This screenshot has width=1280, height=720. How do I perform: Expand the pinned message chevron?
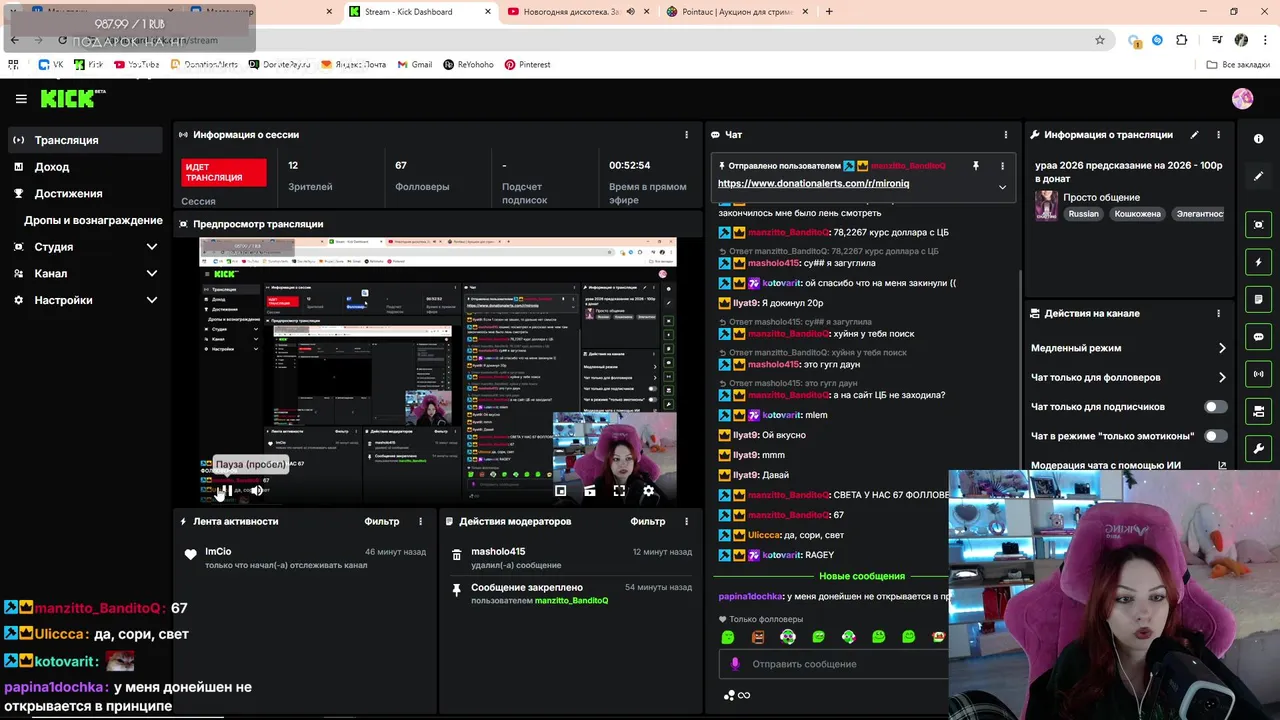pyautogui.click(x=1002, y=187)
